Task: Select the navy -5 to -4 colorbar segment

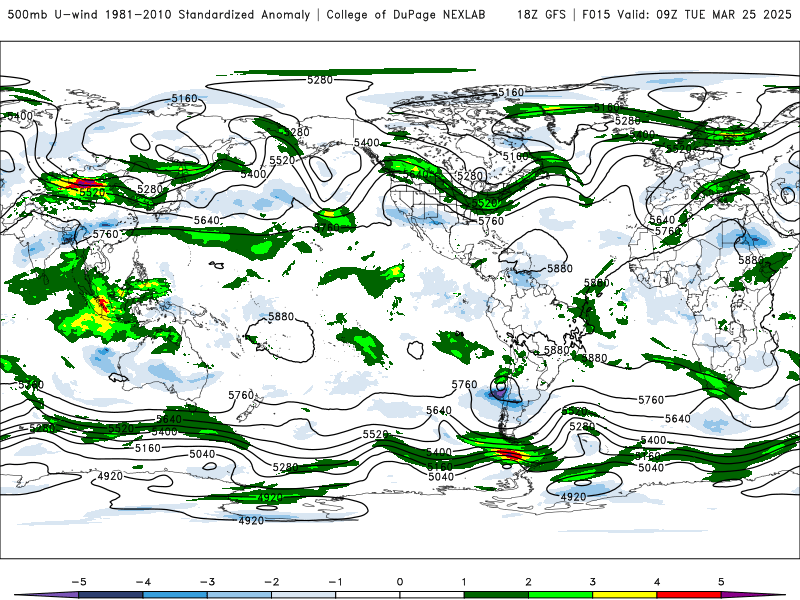Action: (x=111, y=595)
